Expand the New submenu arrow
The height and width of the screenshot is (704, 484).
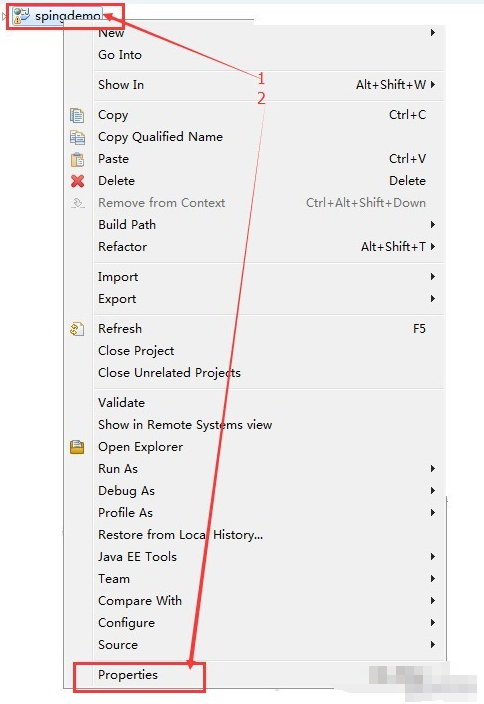(433, 33)
